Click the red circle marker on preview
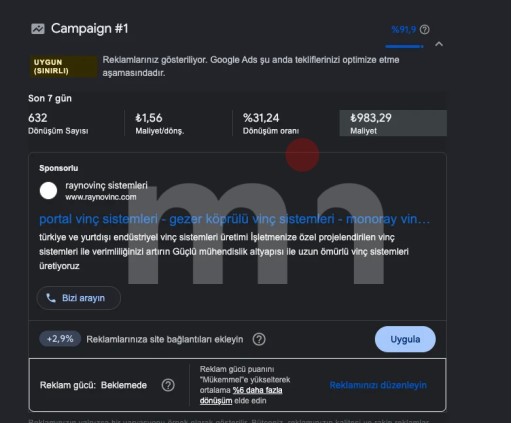 tap(302, 155)
